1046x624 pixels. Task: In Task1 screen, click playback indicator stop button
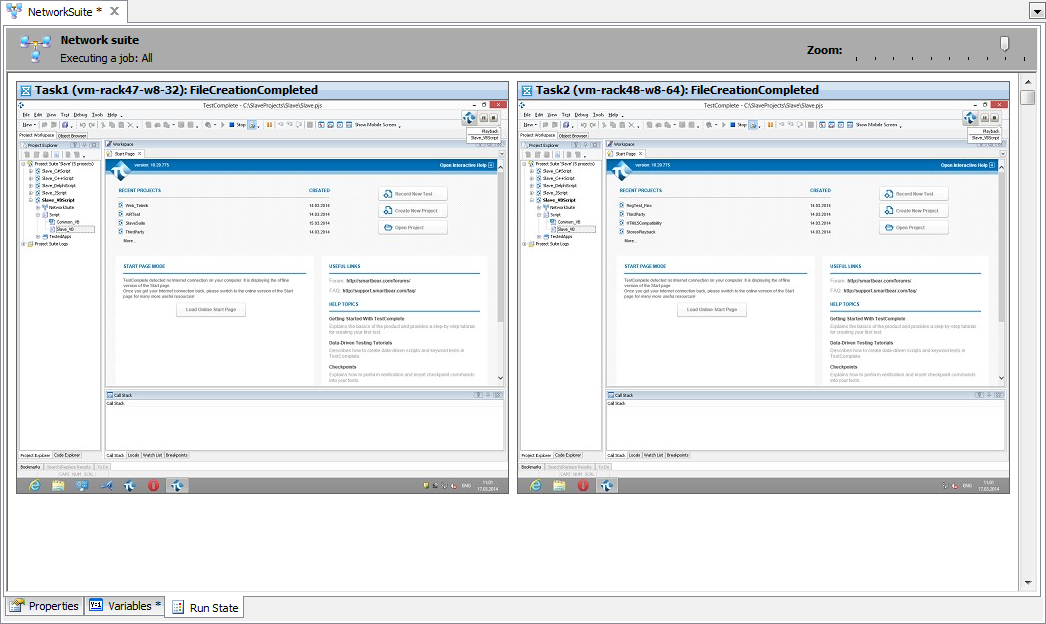[494, 117]
